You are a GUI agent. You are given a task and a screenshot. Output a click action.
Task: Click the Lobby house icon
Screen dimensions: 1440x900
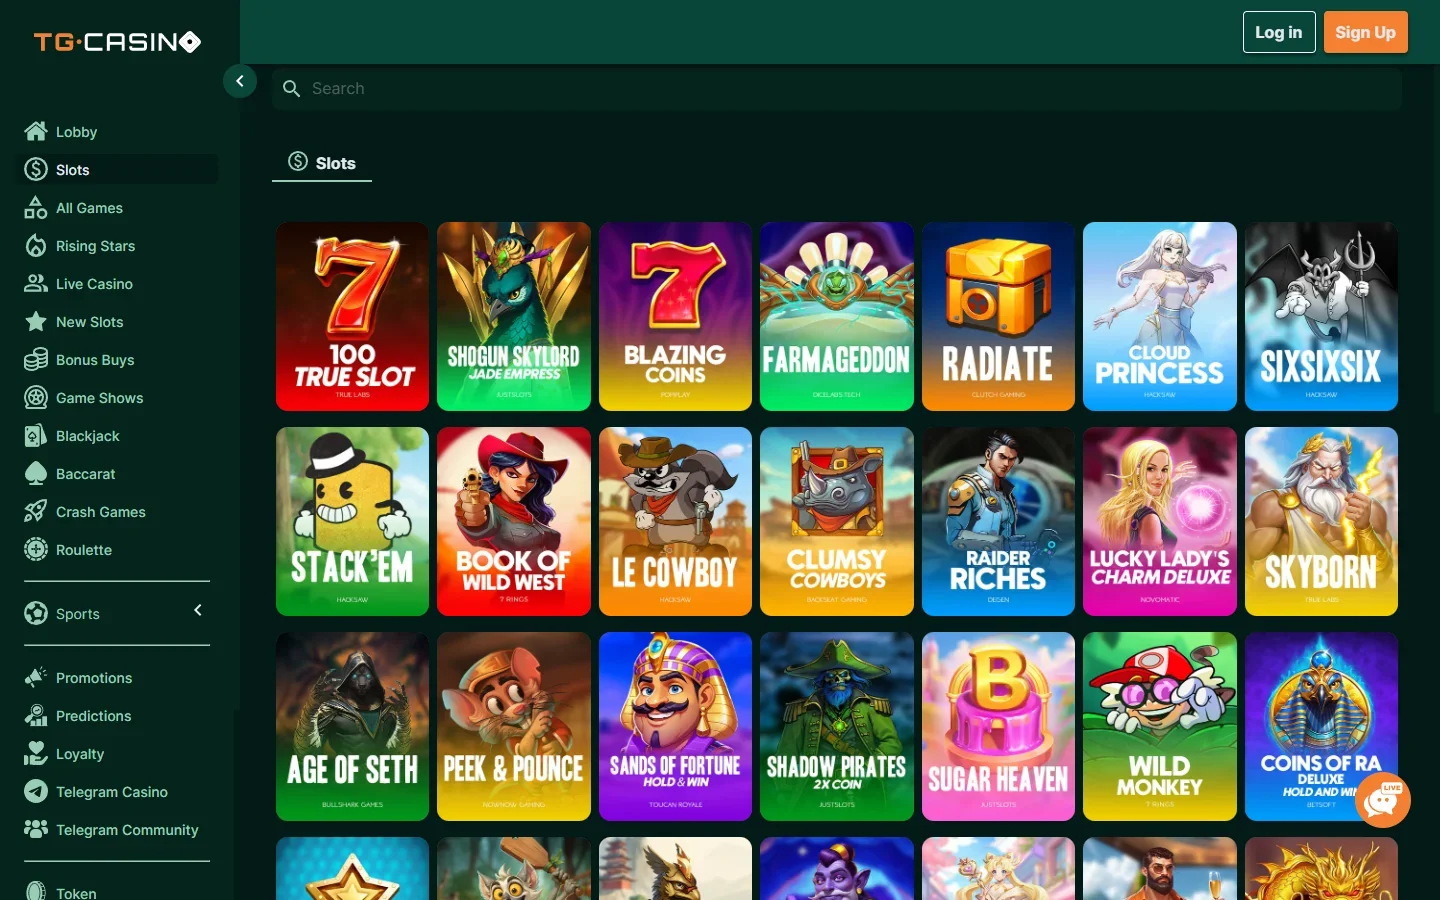[36, 131]
